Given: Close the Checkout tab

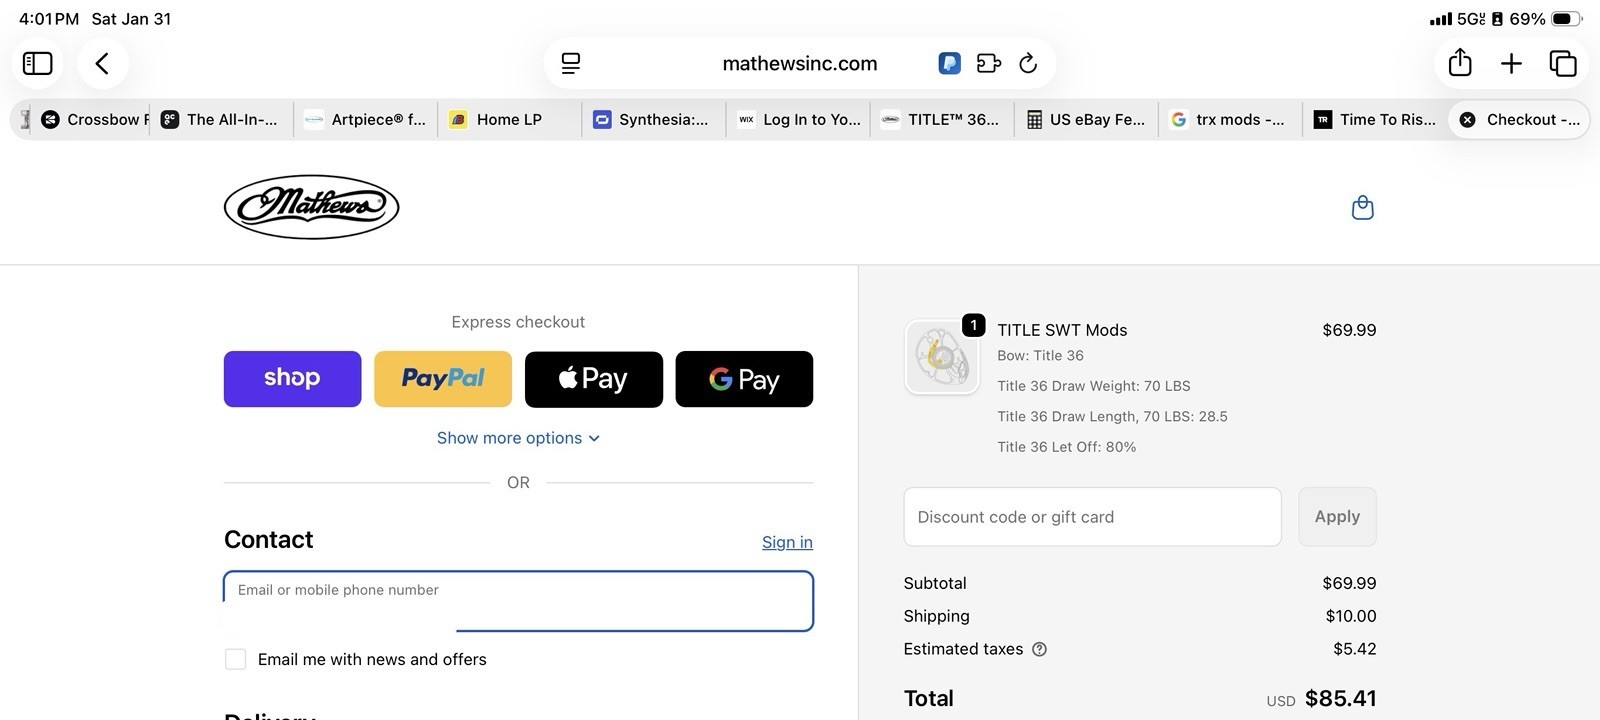Looking at the screenshot, I should (x=1467, y=119).
